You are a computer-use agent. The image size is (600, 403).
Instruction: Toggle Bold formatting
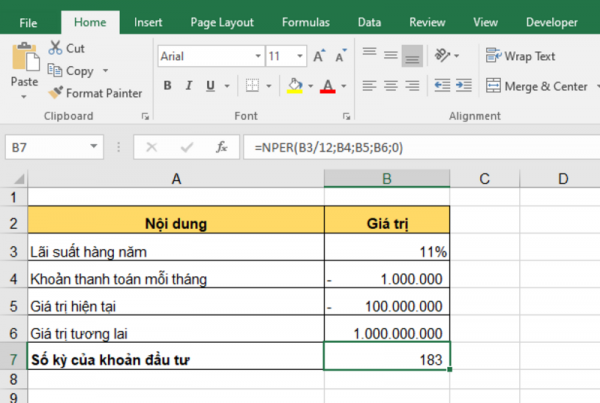(x=168, y=86)
